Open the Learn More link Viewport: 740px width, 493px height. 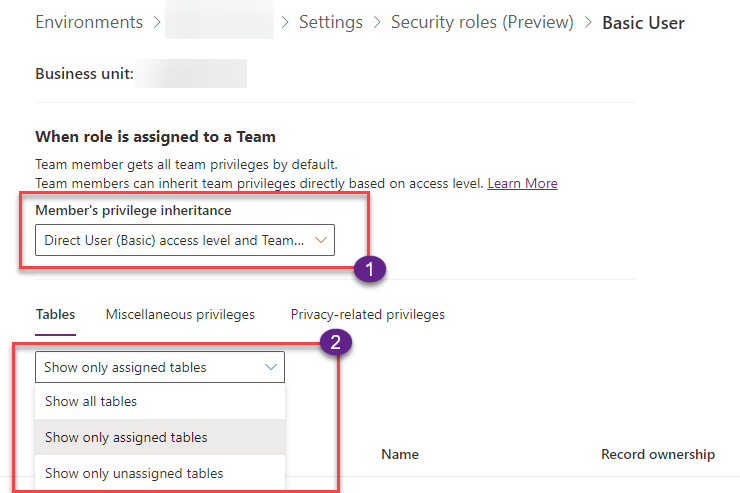click(x=522, y=183)
